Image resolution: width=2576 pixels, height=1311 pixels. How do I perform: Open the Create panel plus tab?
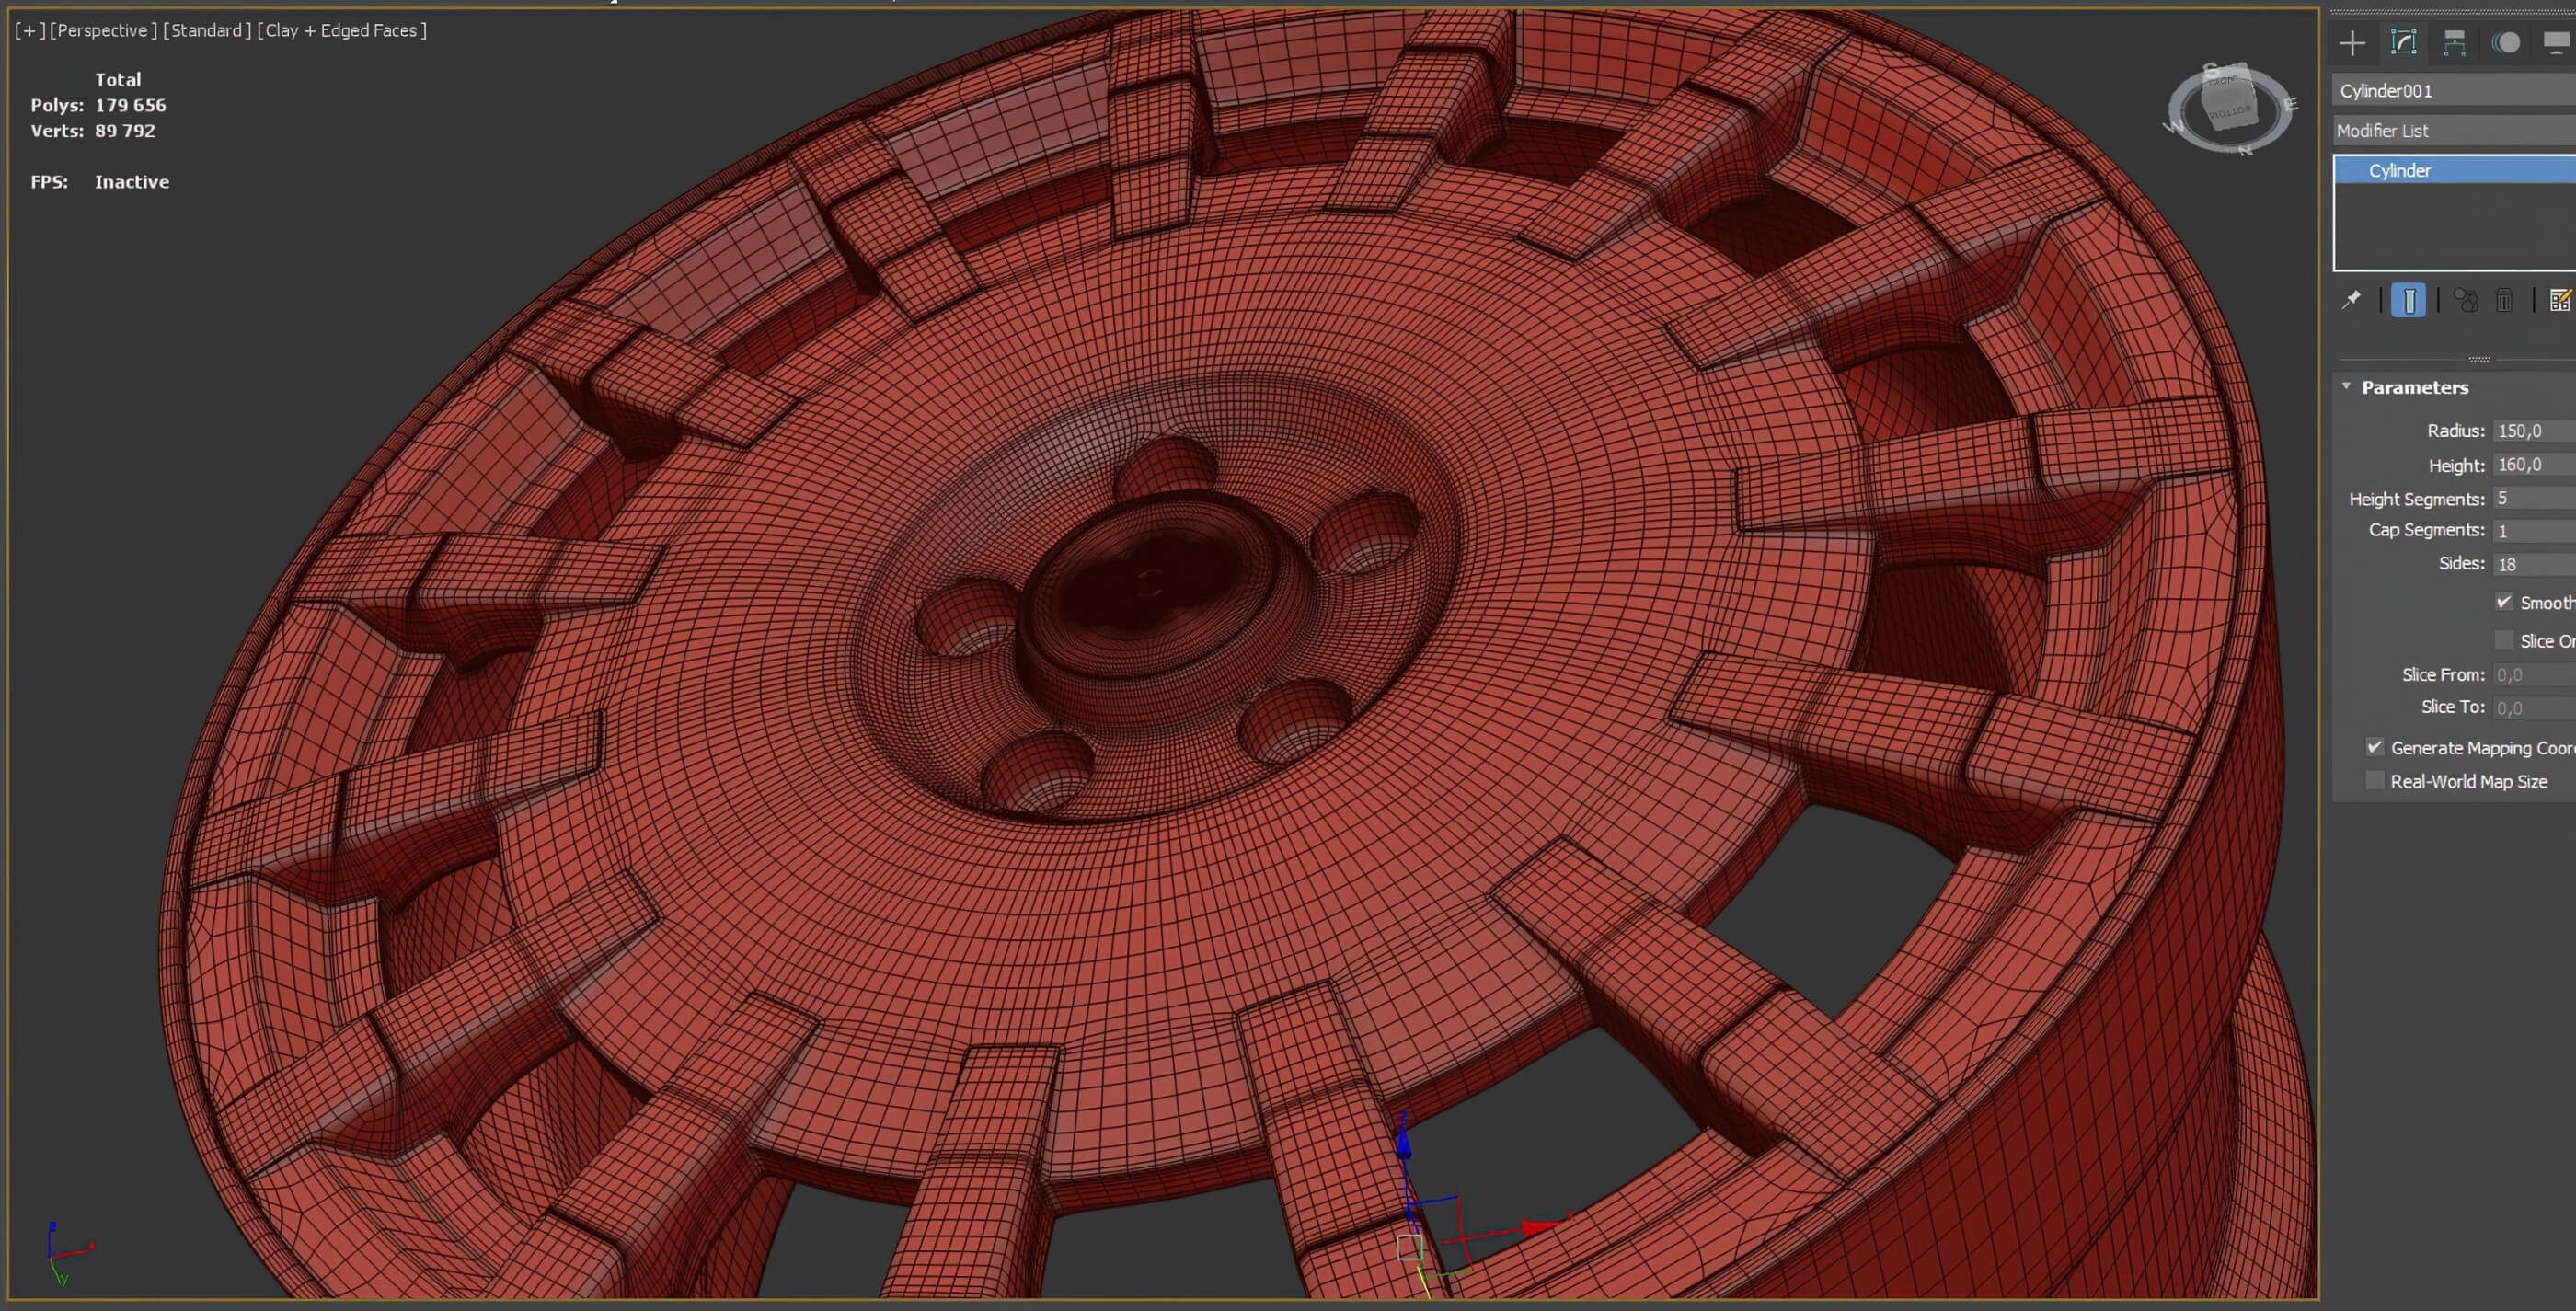pos(2352,43)
